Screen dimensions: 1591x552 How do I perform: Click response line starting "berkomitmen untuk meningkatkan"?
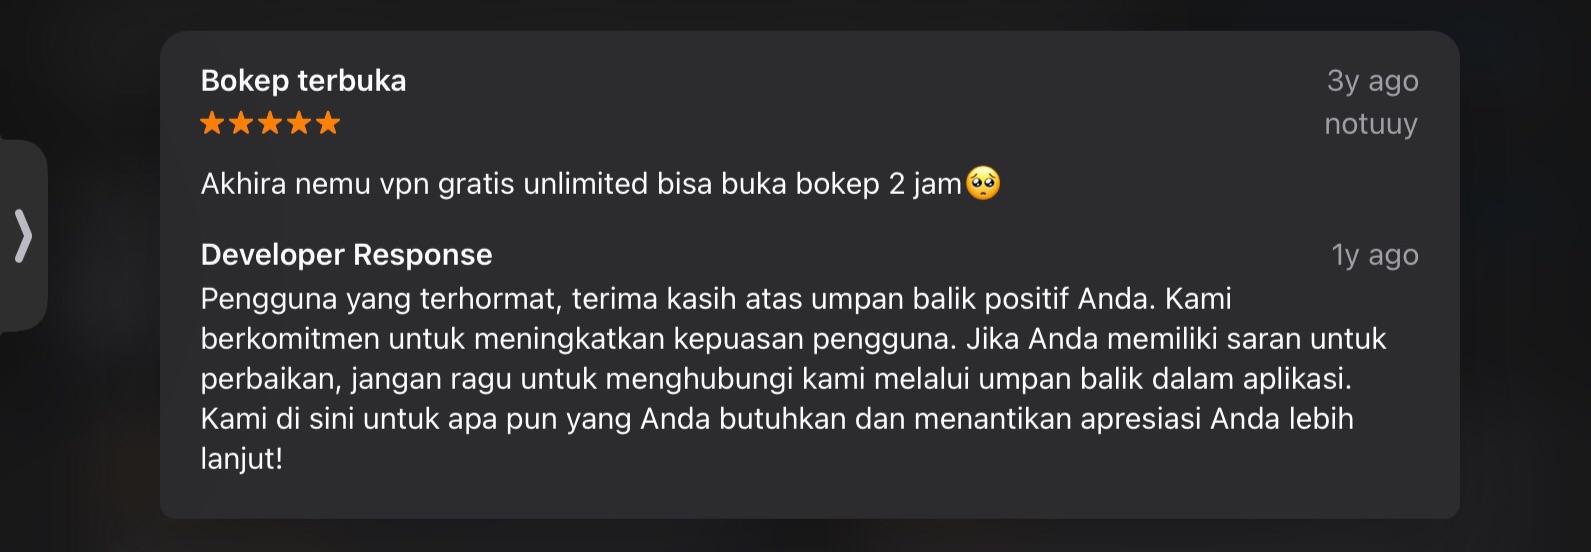coord(793,339)
